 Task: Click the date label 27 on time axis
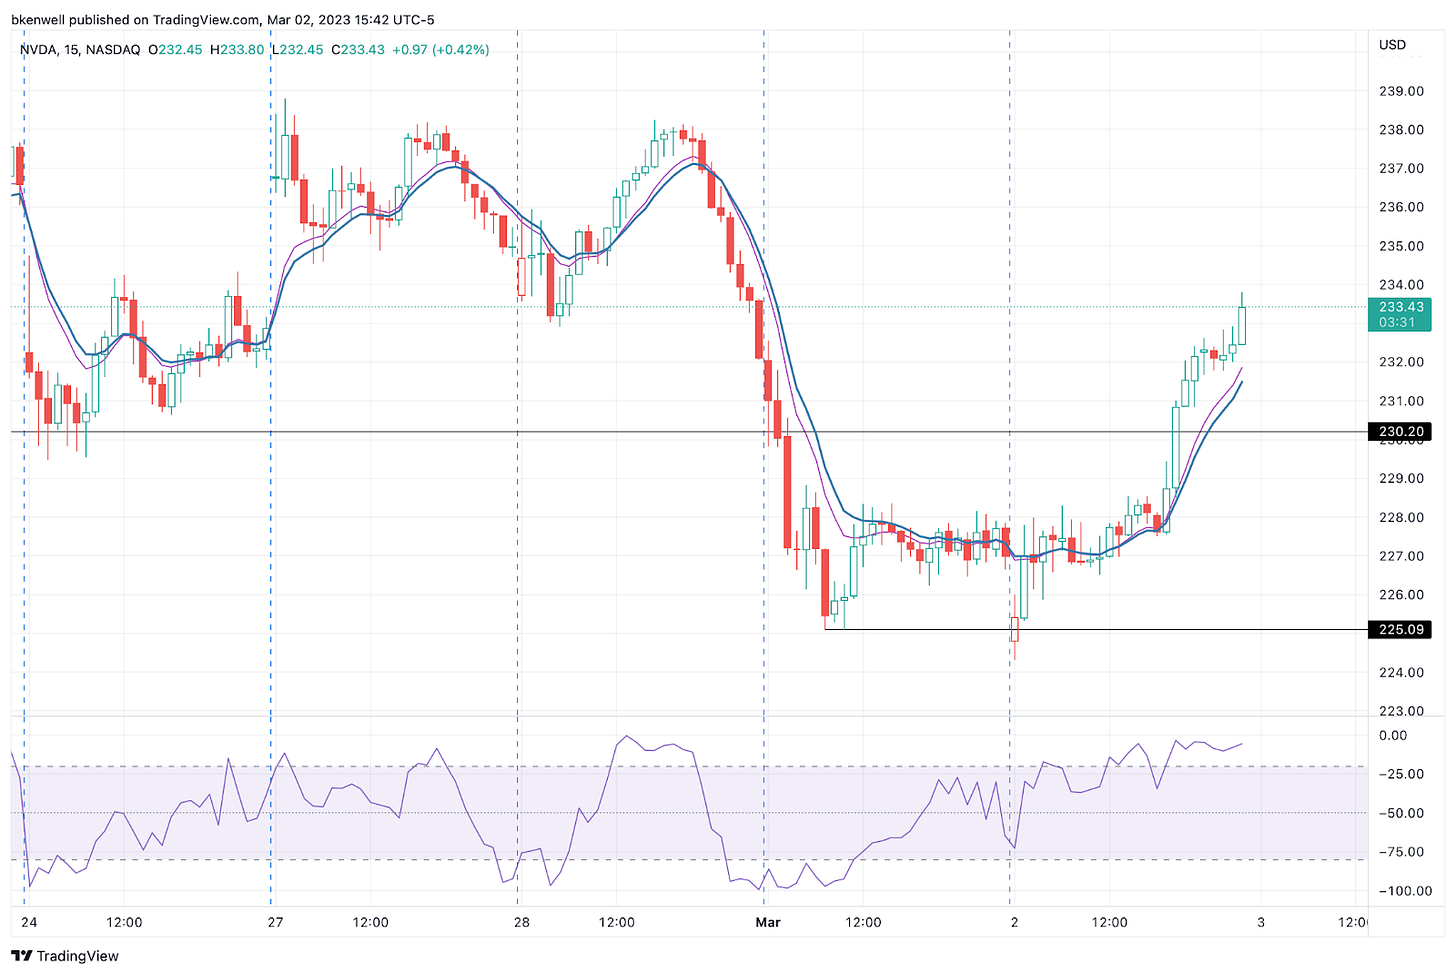pos(275,922)
